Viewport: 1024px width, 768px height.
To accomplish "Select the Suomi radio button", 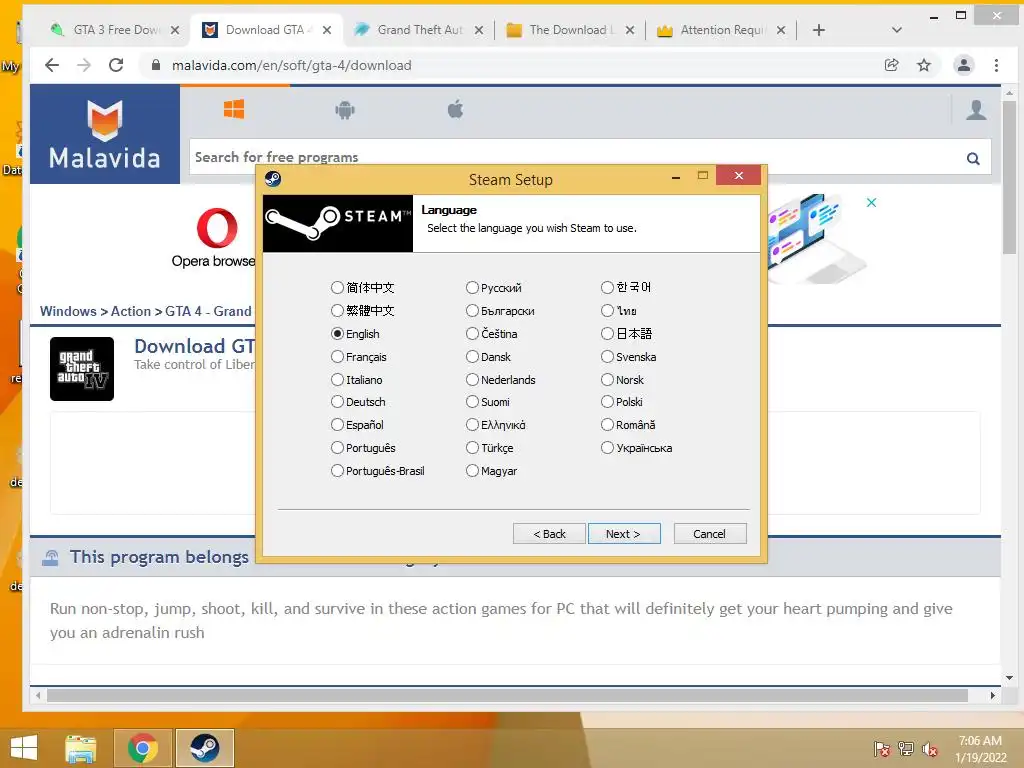I will (472, 402).
